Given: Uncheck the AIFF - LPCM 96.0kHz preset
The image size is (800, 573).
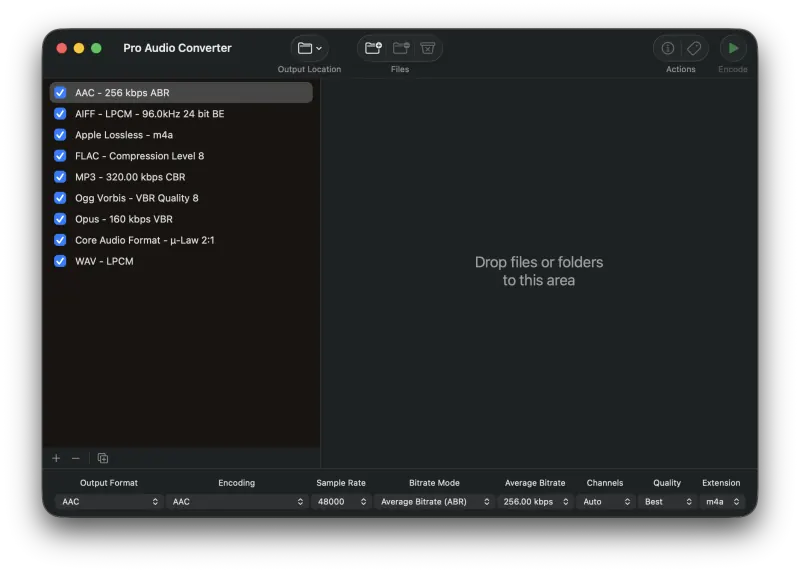Looking at the screenshot, I should 60,113.
